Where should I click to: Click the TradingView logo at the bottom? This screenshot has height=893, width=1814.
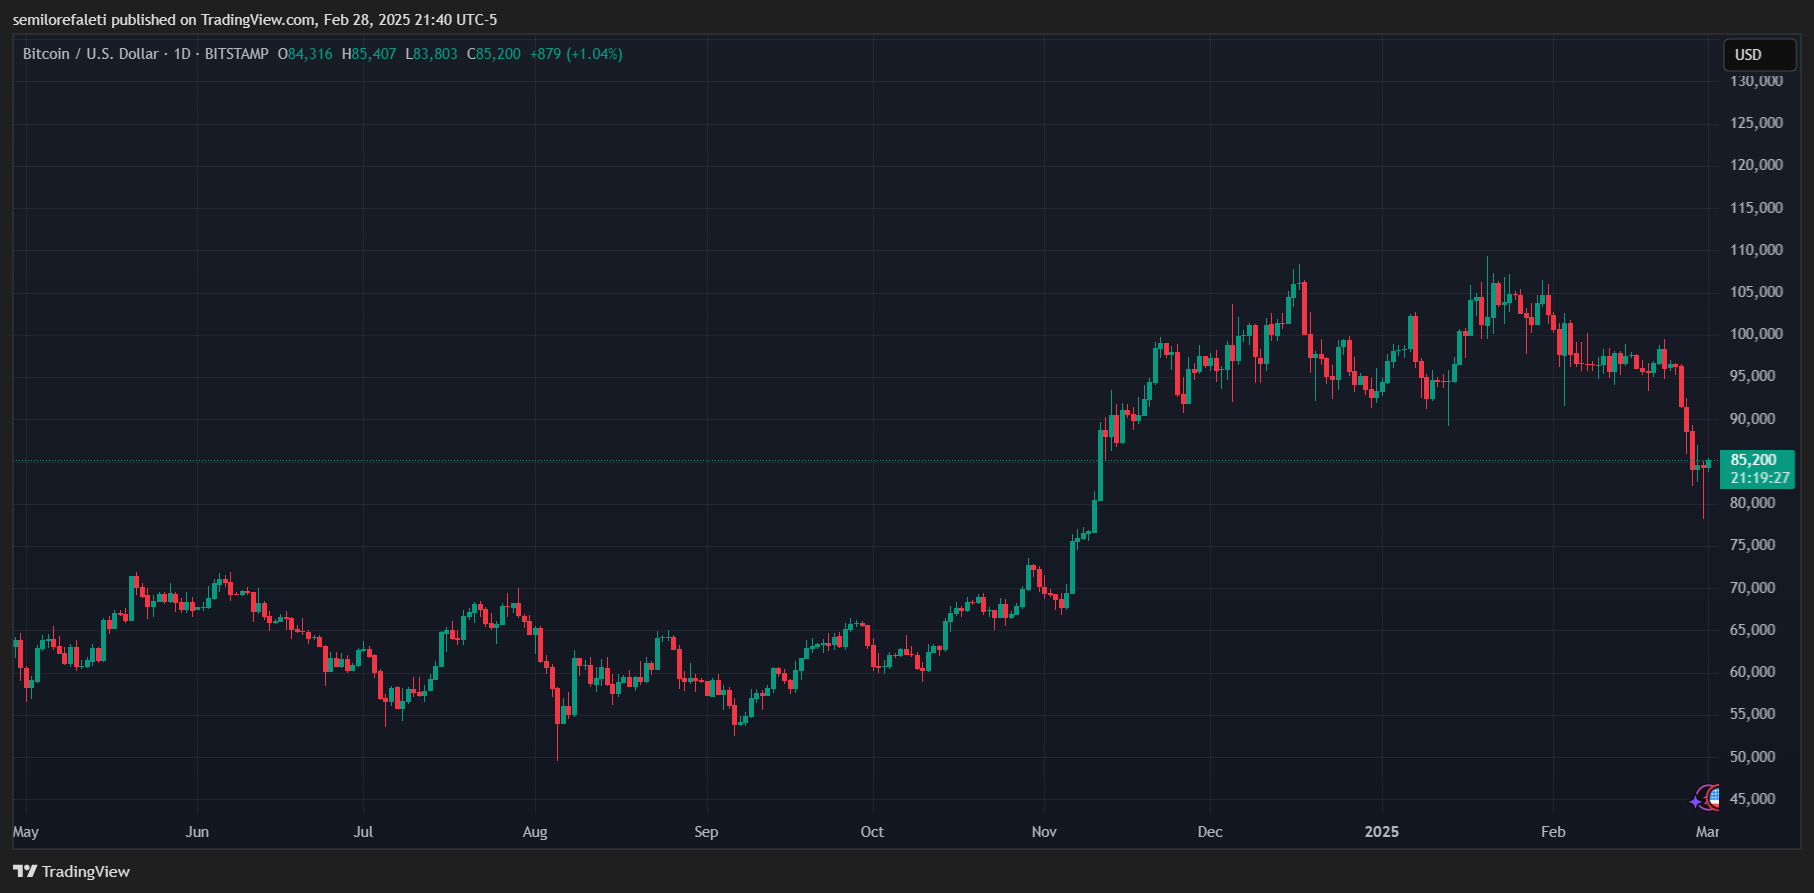point(71,872)
